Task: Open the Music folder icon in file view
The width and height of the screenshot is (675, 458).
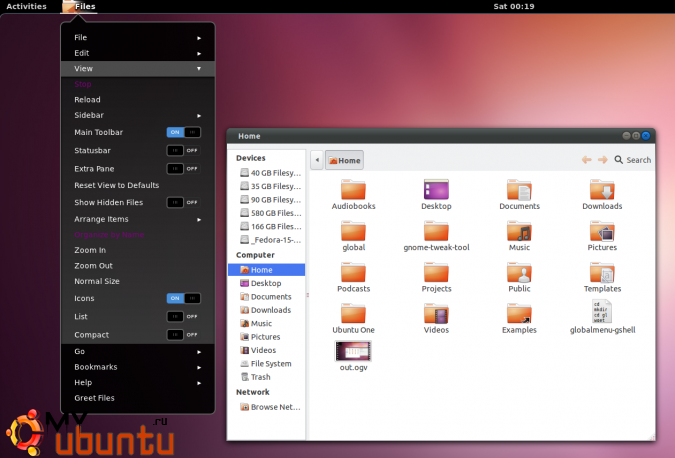Action: [519, 231]
